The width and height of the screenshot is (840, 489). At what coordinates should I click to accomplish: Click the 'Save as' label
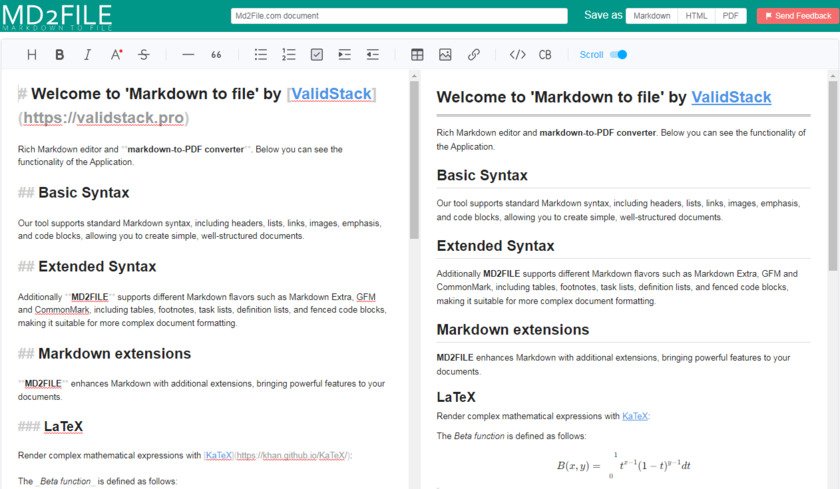click(x=603, y=15)
